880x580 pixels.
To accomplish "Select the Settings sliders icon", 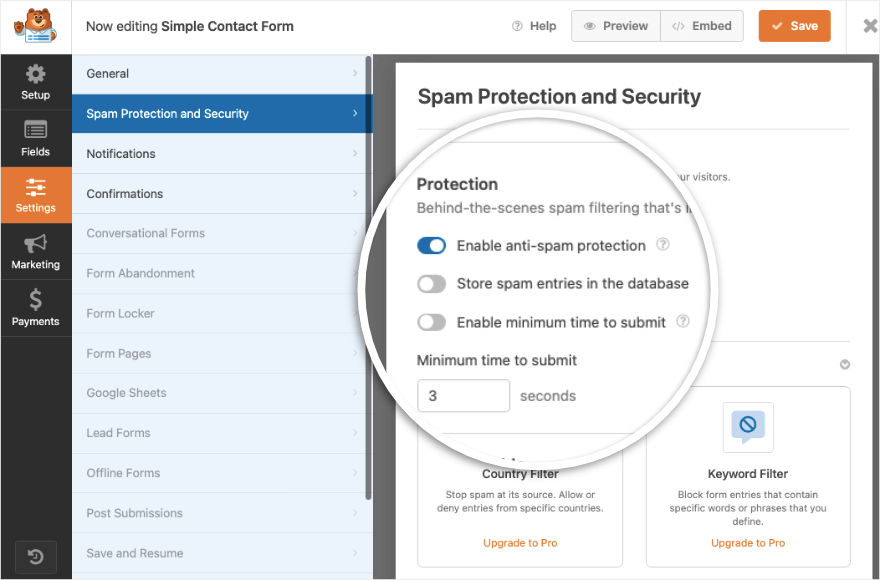I will tap(35, 195).
